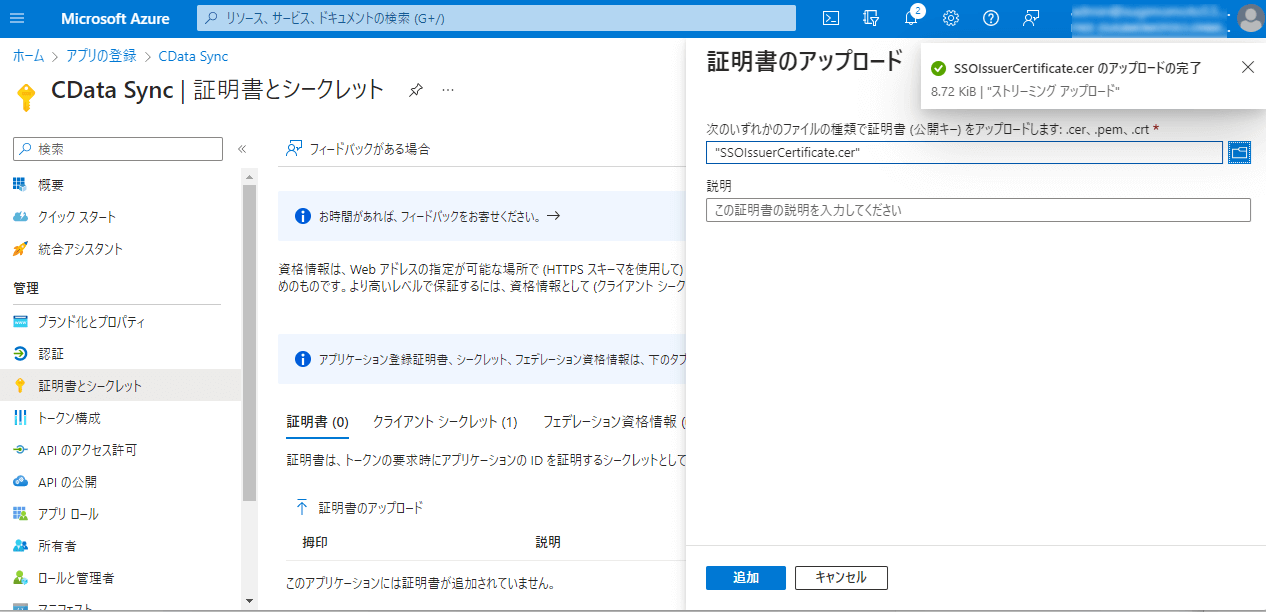Click the sidebar 検索 input
This screenshot has height=612, width=1266.
[x=118, y=149]
